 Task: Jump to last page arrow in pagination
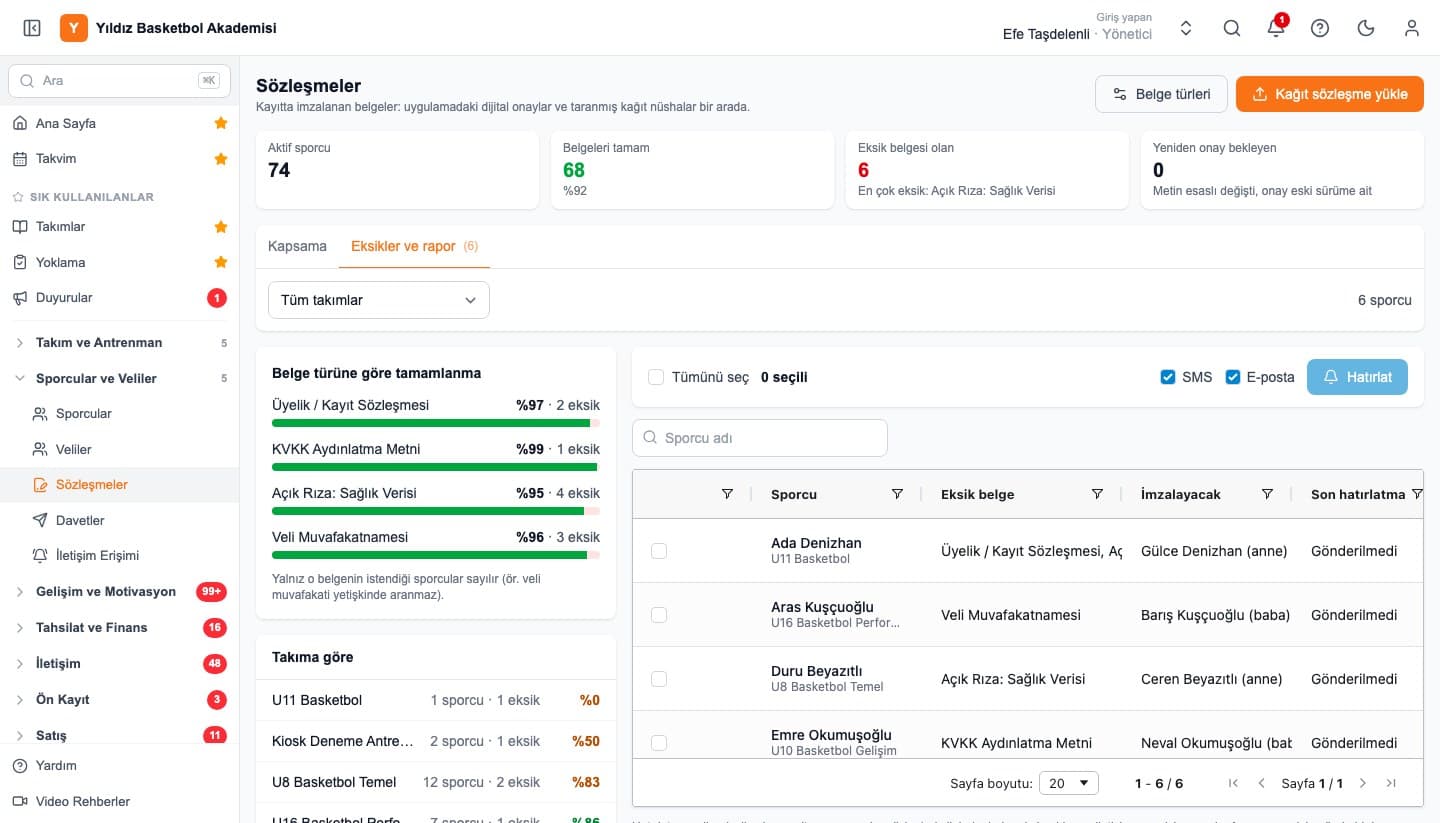pos(1391,783)
